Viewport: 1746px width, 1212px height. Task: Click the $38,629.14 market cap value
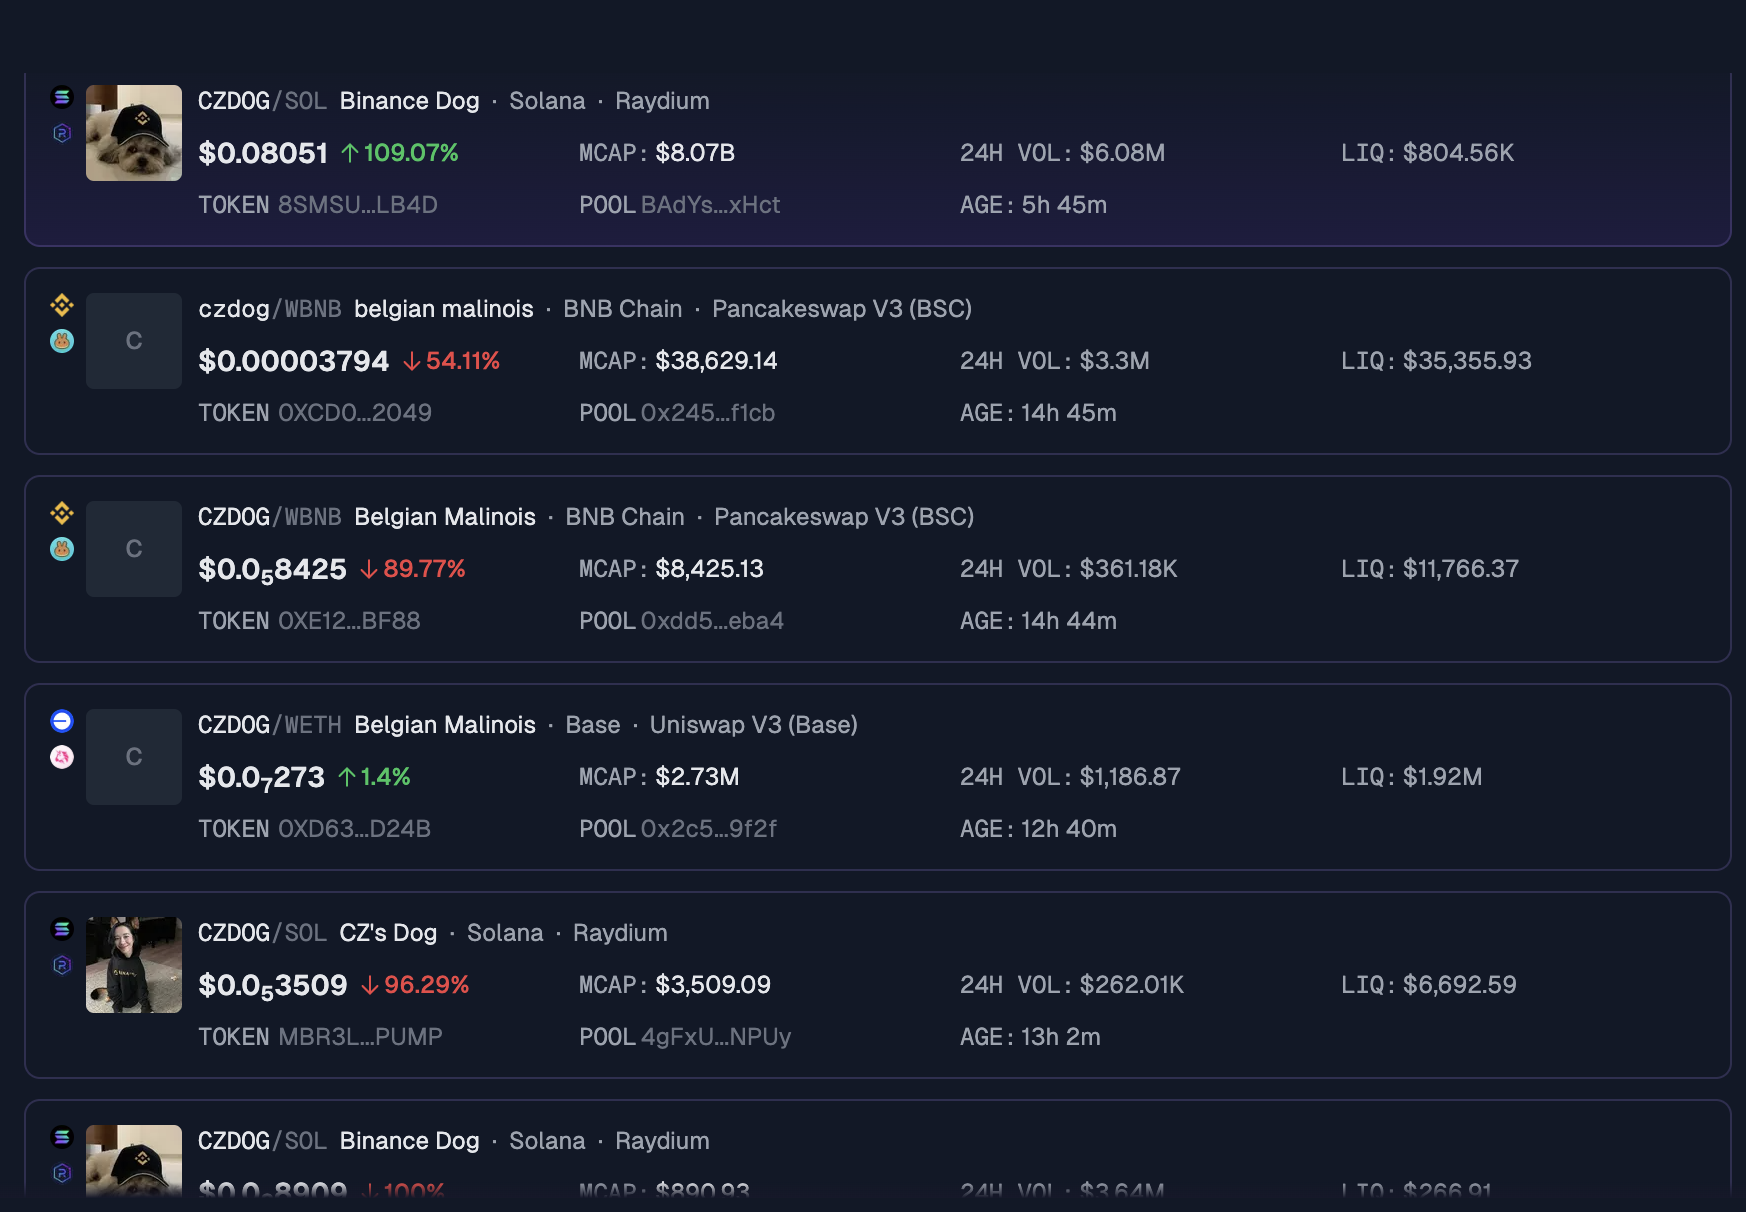(x=716, y=361)
